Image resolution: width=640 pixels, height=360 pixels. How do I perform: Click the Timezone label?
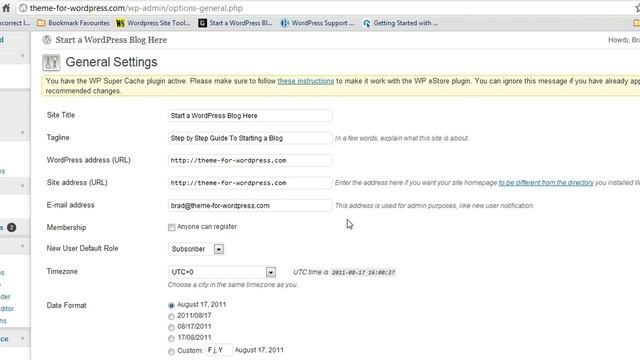click(62, 271)
